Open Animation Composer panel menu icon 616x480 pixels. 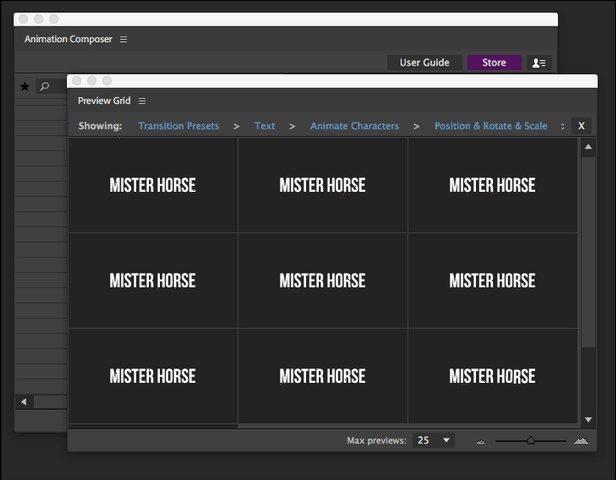point(124,40)
